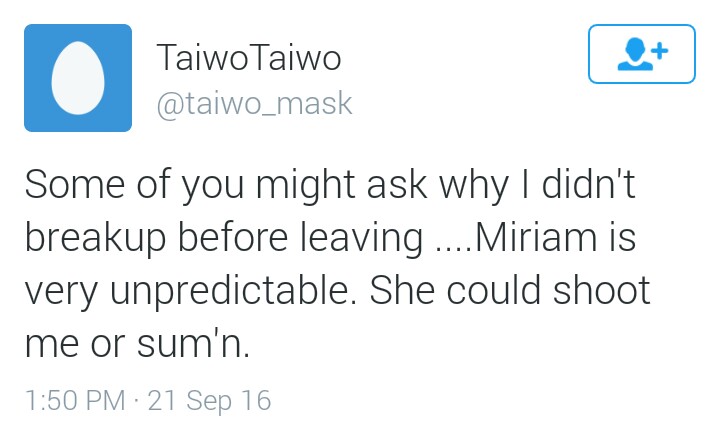The width and height of the screenshot is (720, 421).
Task: Click the white egg shape in avatar
Action: (x=78, y=78)
